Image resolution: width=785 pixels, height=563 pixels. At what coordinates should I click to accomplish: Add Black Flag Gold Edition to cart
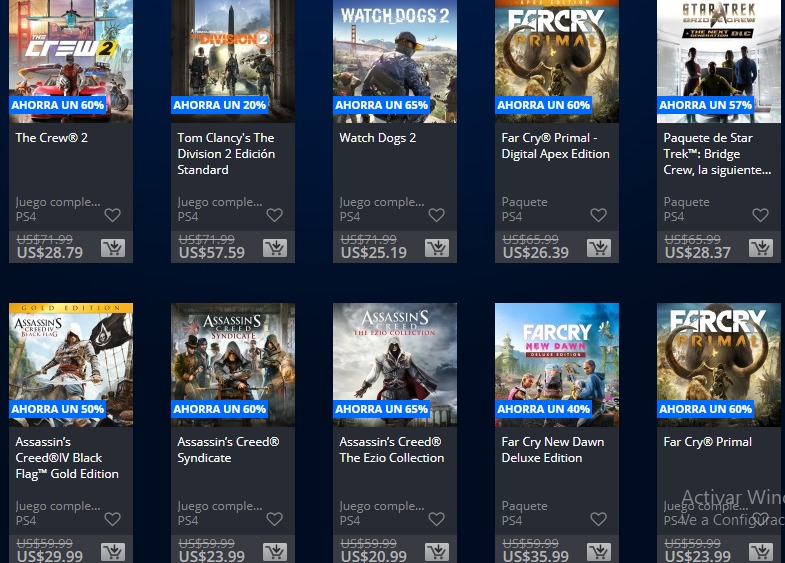pos(113,552)
